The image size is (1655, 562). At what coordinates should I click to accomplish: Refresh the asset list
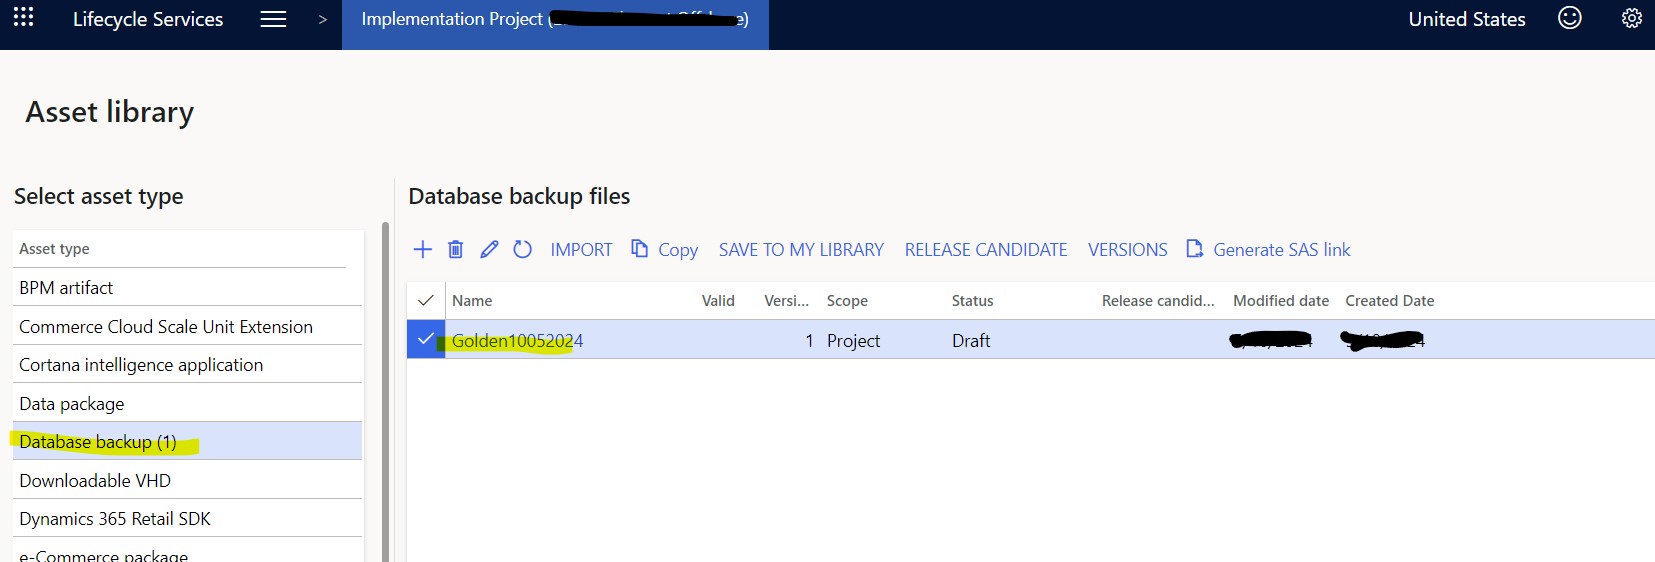point(522,249)
